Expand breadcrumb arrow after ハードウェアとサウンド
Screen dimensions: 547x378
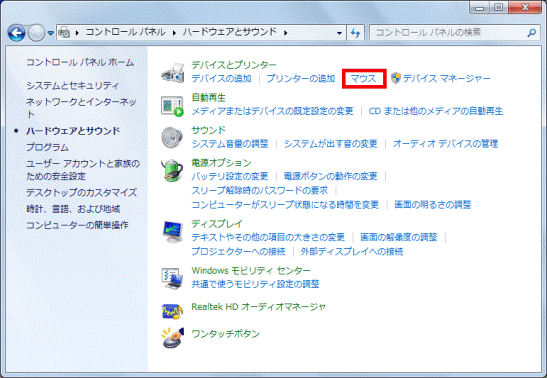tap(286, 33)
